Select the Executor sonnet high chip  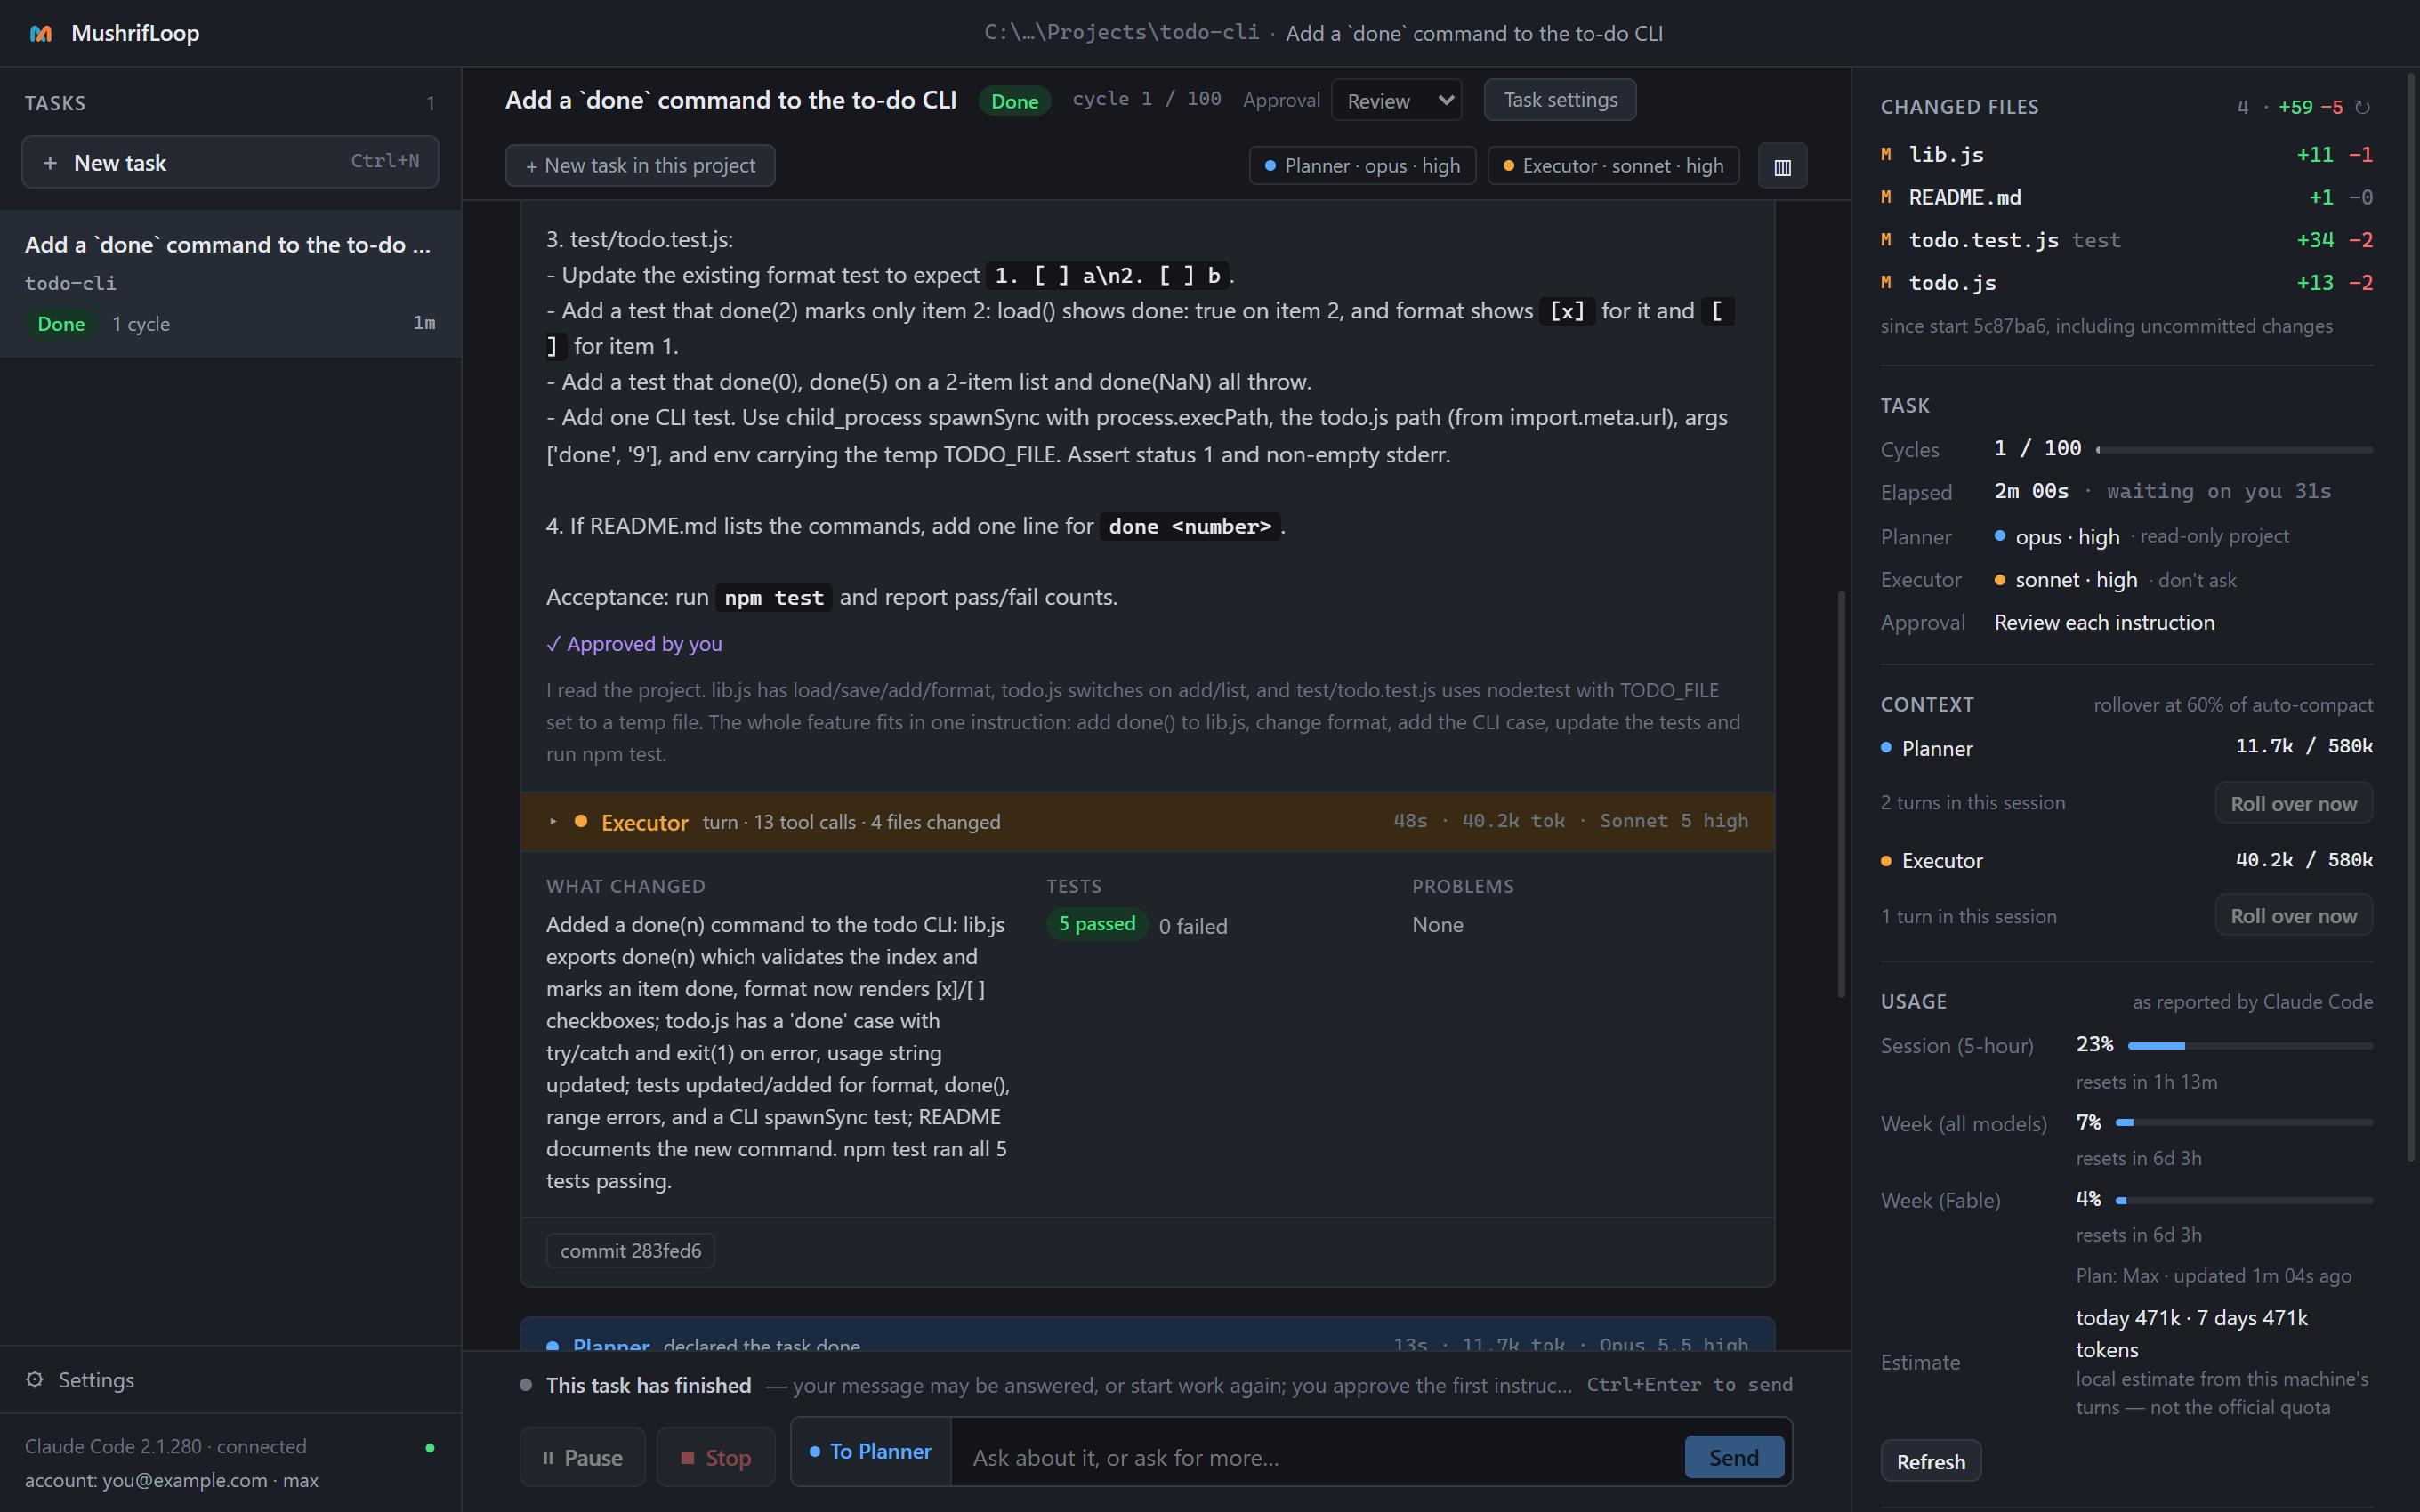(1613, 166)
